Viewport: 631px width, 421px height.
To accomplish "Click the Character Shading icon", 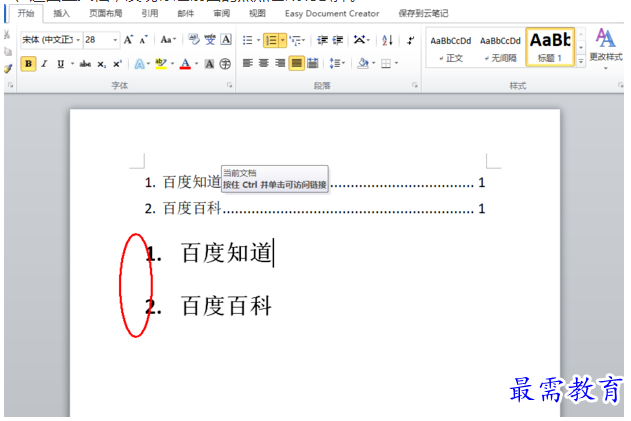I will [209, 64].
